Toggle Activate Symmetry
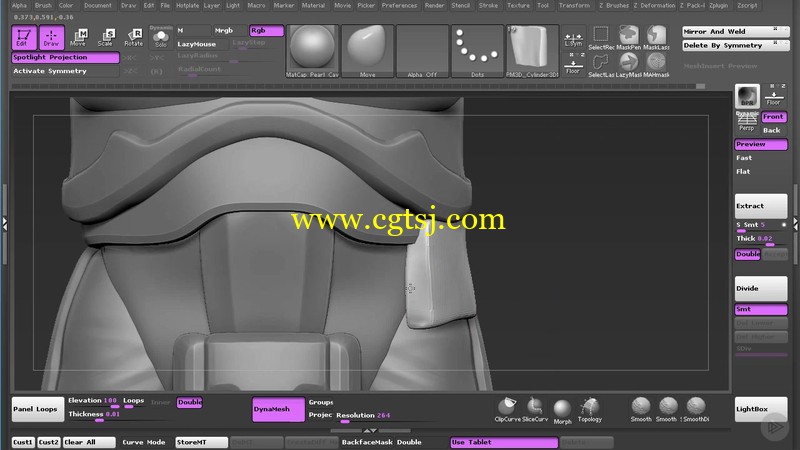 pyautogui.click(x=65, y=71)
